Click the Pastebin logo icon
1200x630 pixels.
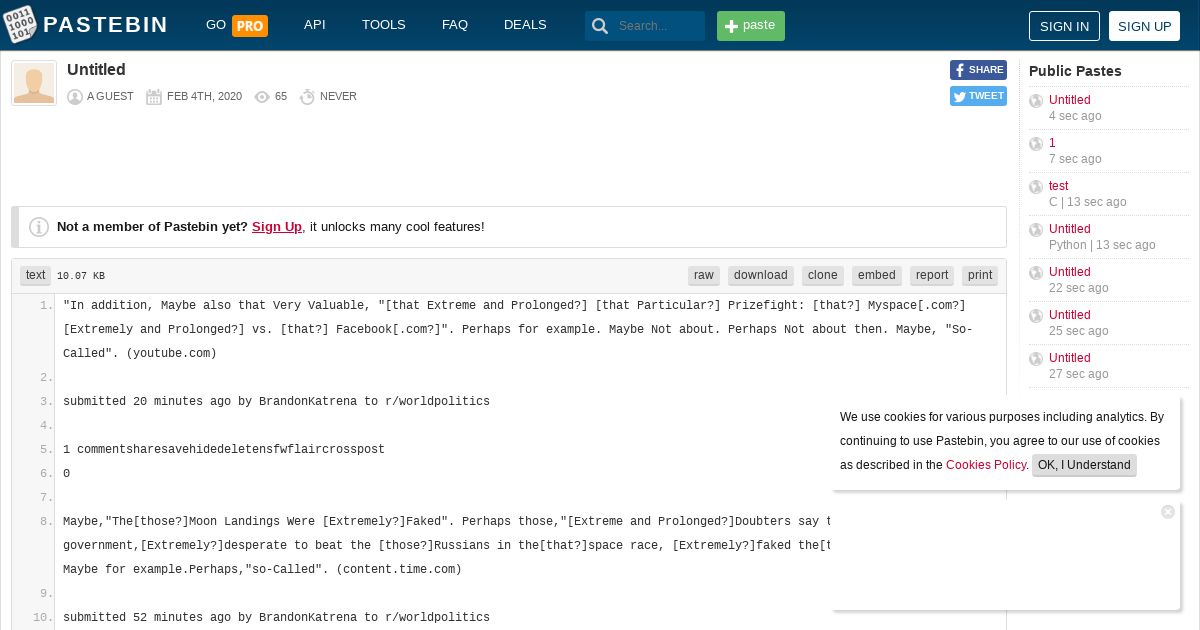click(20, 25)
